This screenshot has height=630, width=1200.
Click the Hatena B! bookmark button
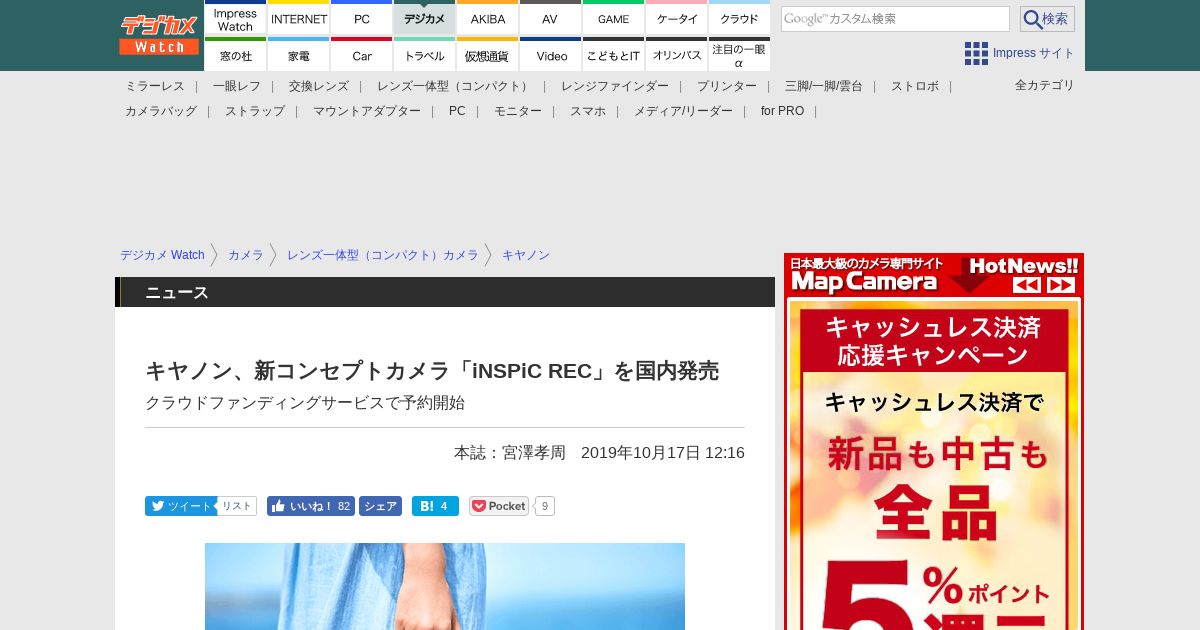point(435,506)
